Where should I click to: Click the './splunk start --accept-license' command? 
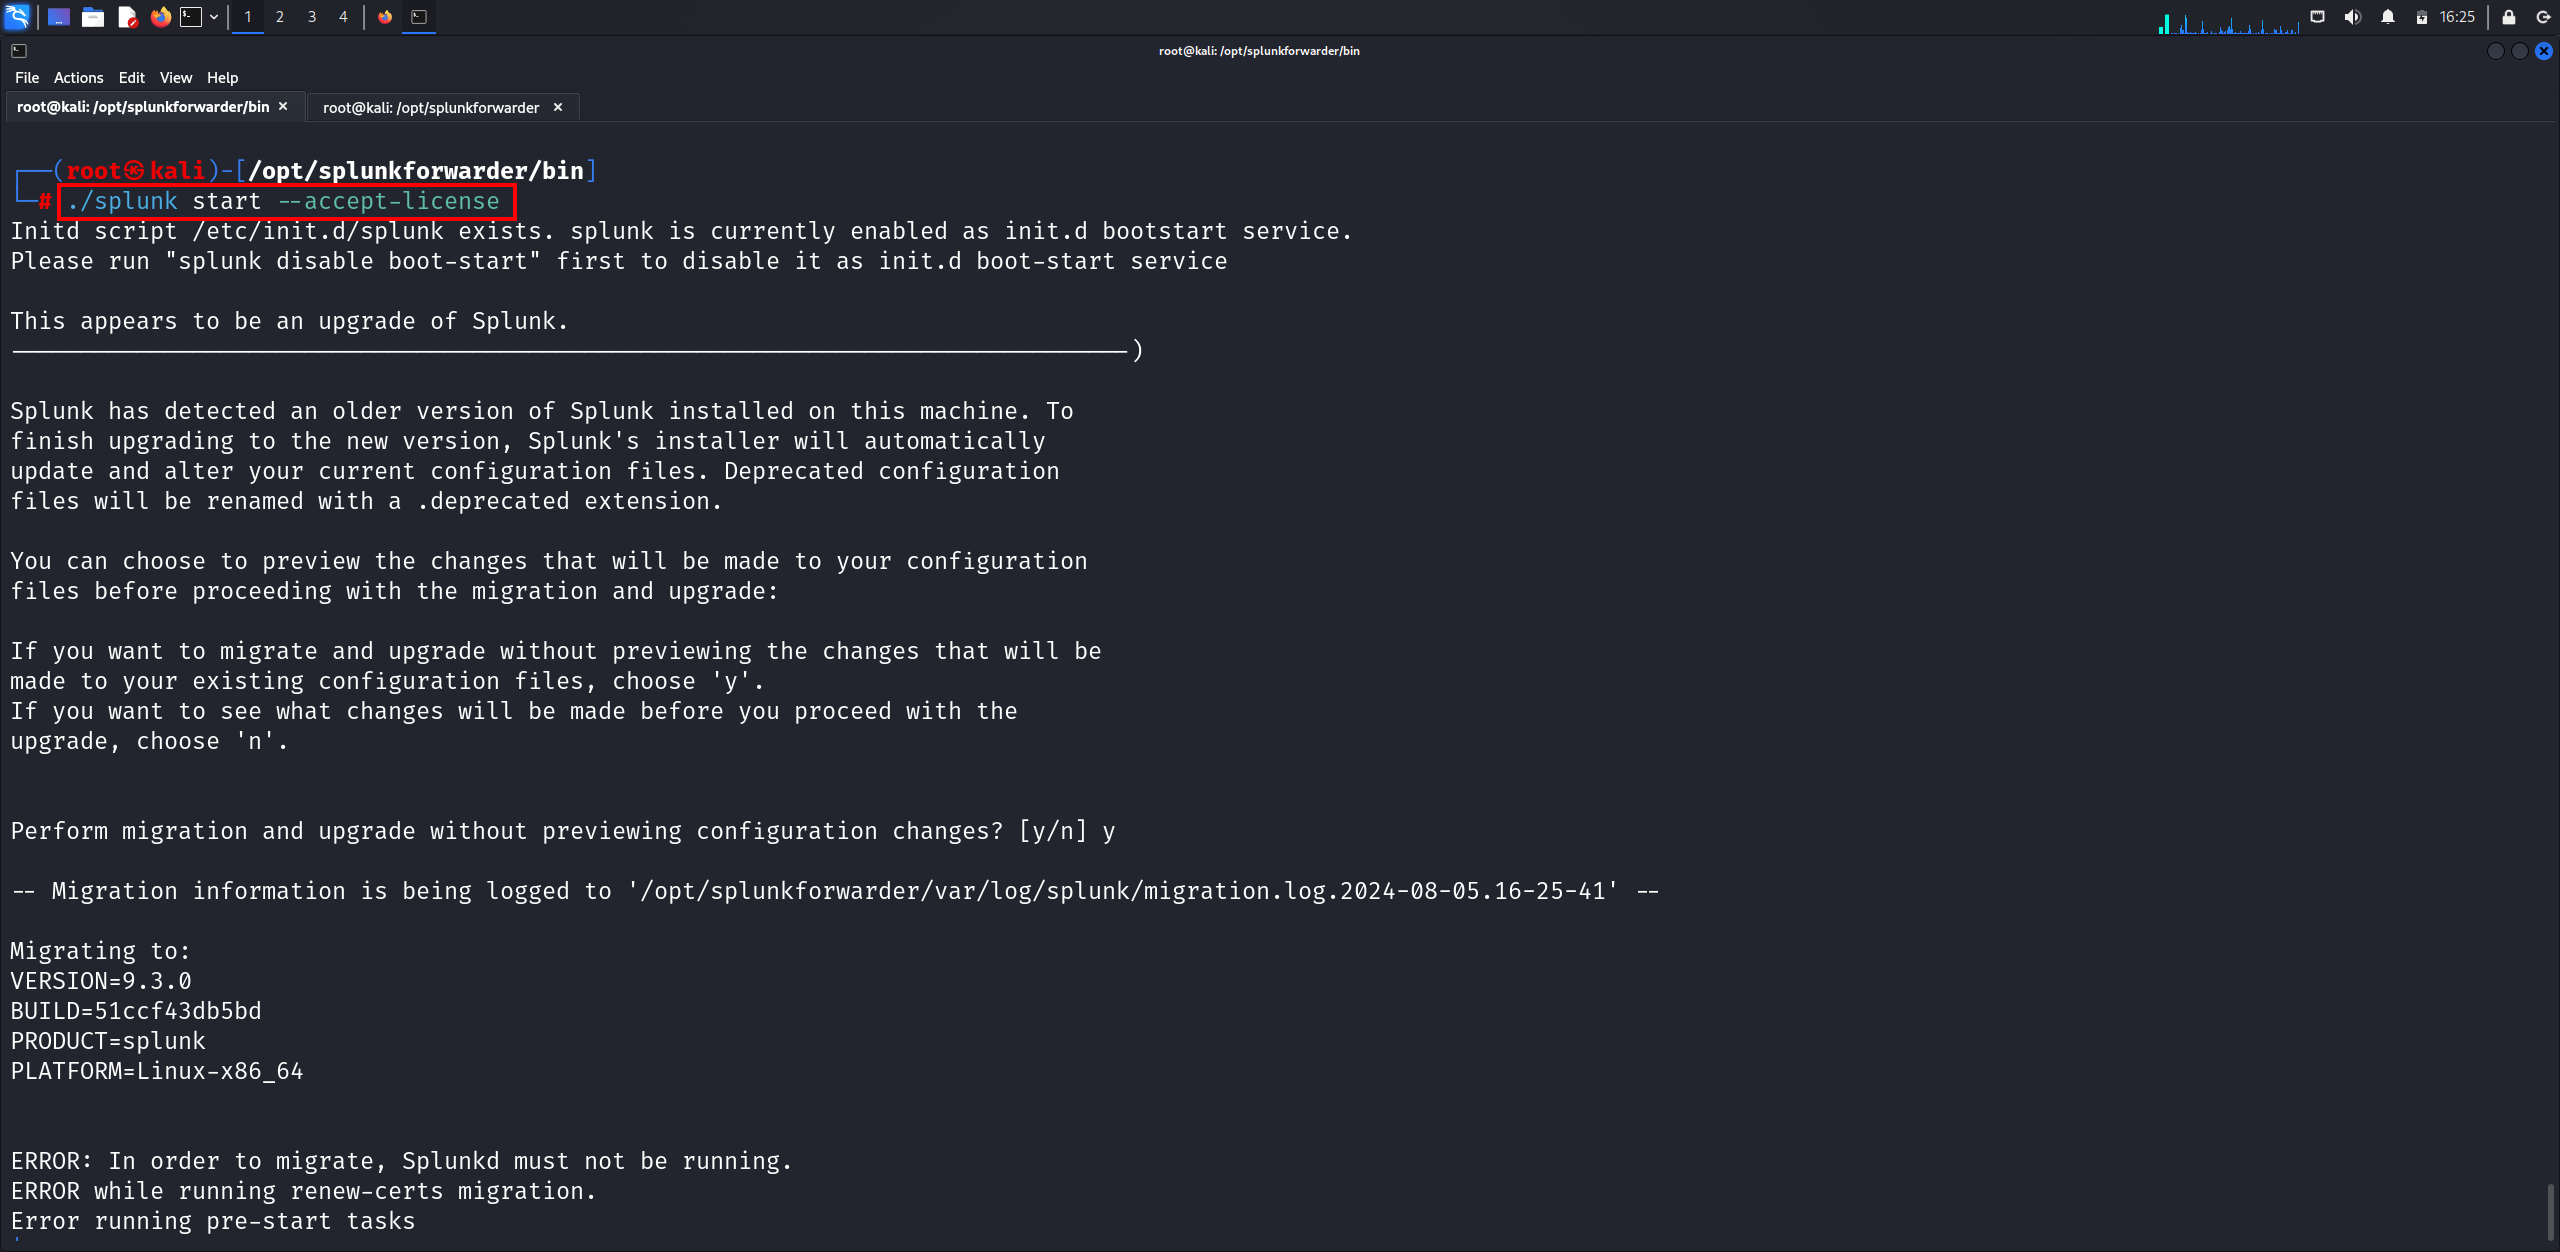tap(283, 202)
